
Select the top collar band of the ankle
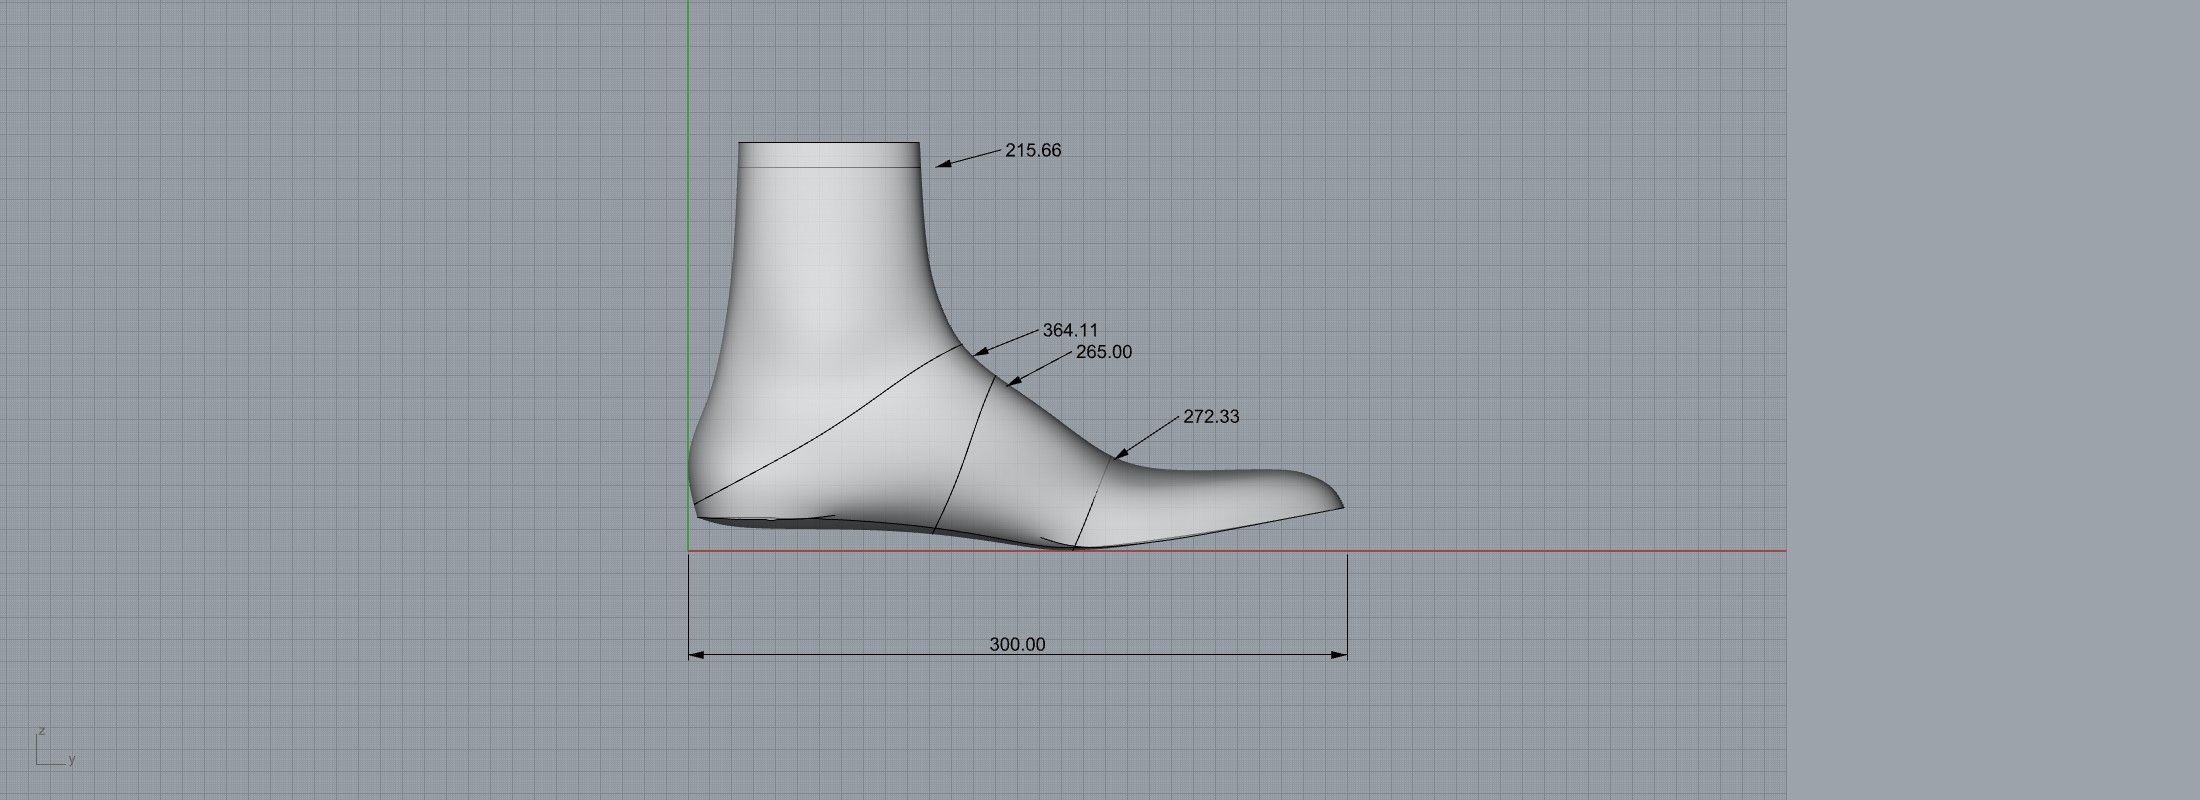pos(828,155)
